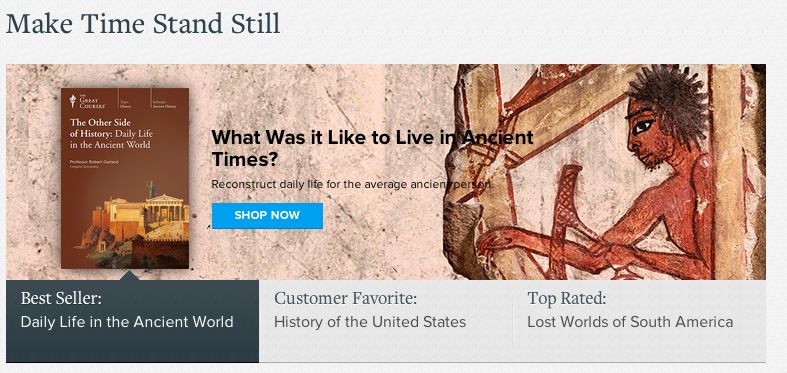The width and height of the screenshot is (787, 373).
Task: Click the red adze tool in the painting
Action: click(565, 218)
